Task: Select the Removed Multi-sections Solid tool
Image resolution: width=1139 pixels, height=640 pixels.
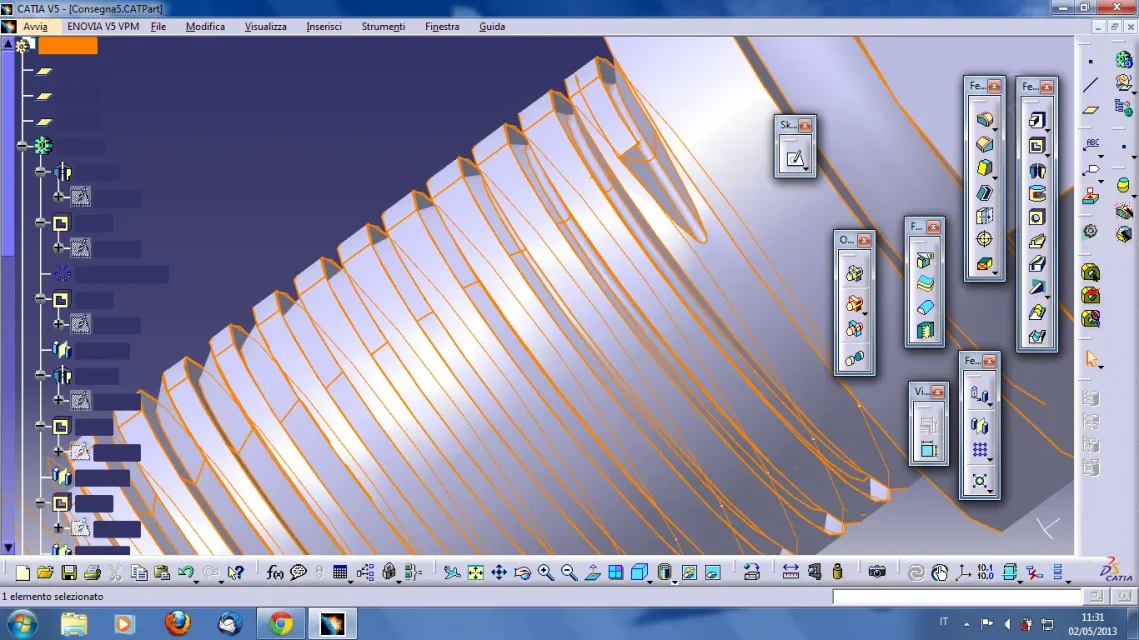Action: [1037, 336]
